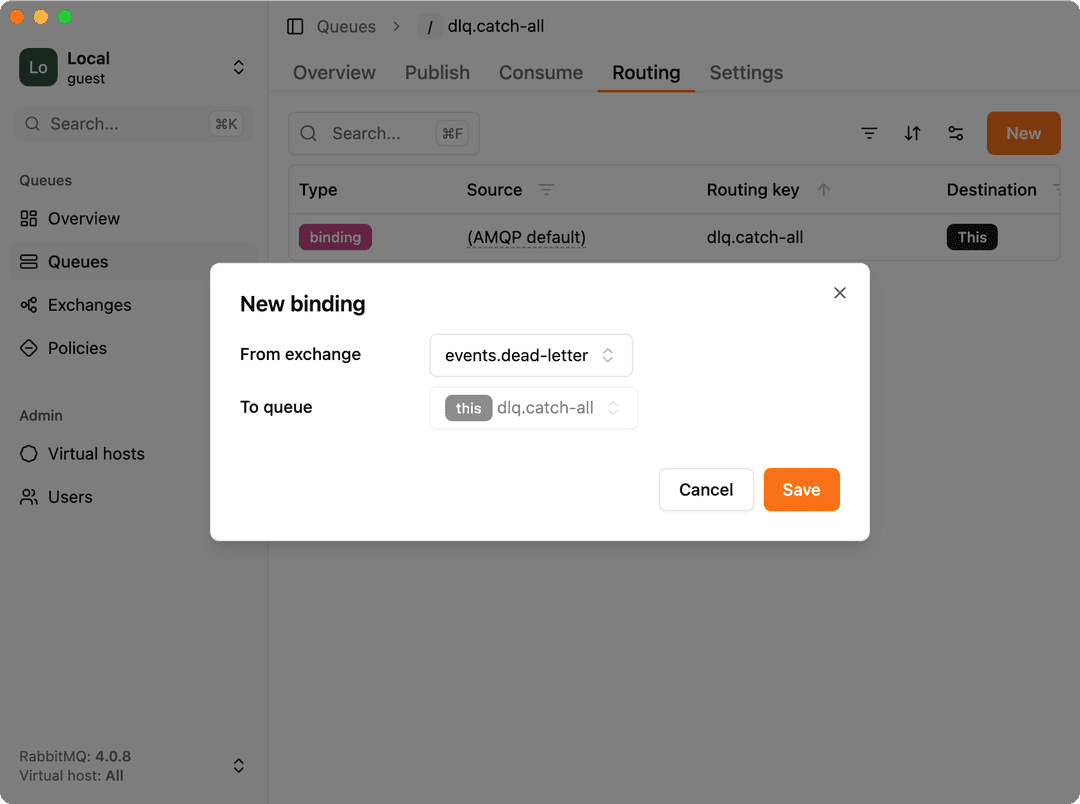Open the filter options icon above the bindings table
This screenshot has height=804, width=1080.
pos(869,132)
